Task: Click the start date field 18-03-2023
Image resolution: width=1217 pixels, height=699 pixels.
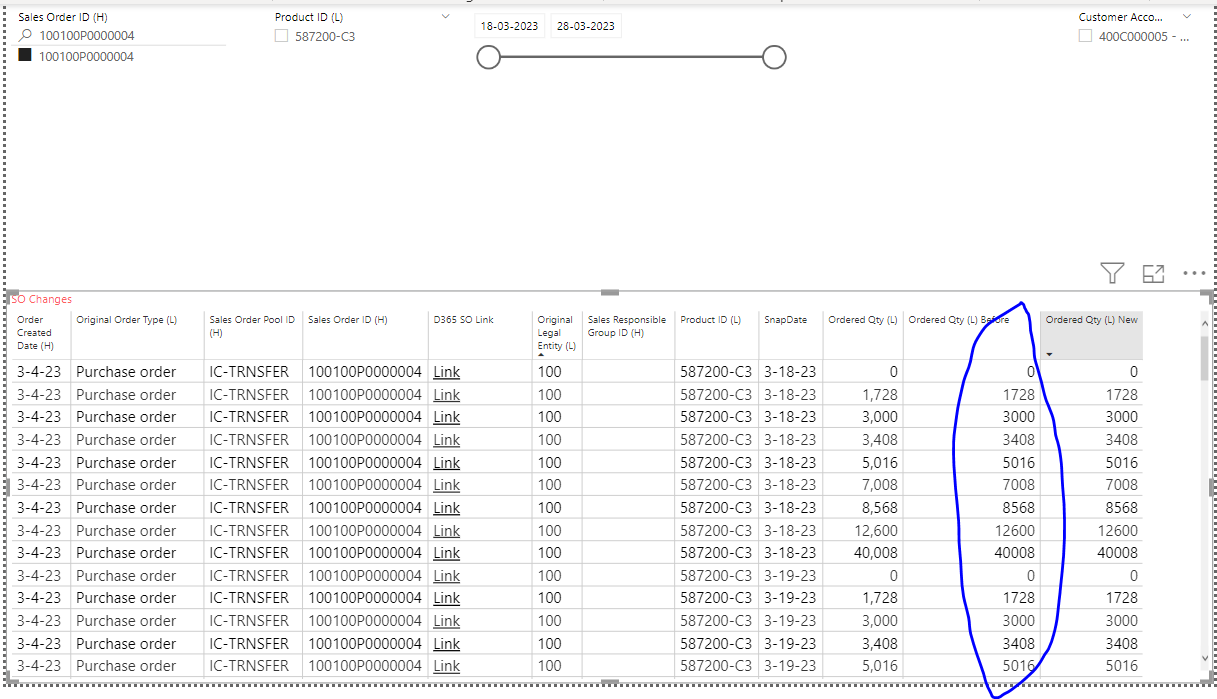Action: point(509,26)
